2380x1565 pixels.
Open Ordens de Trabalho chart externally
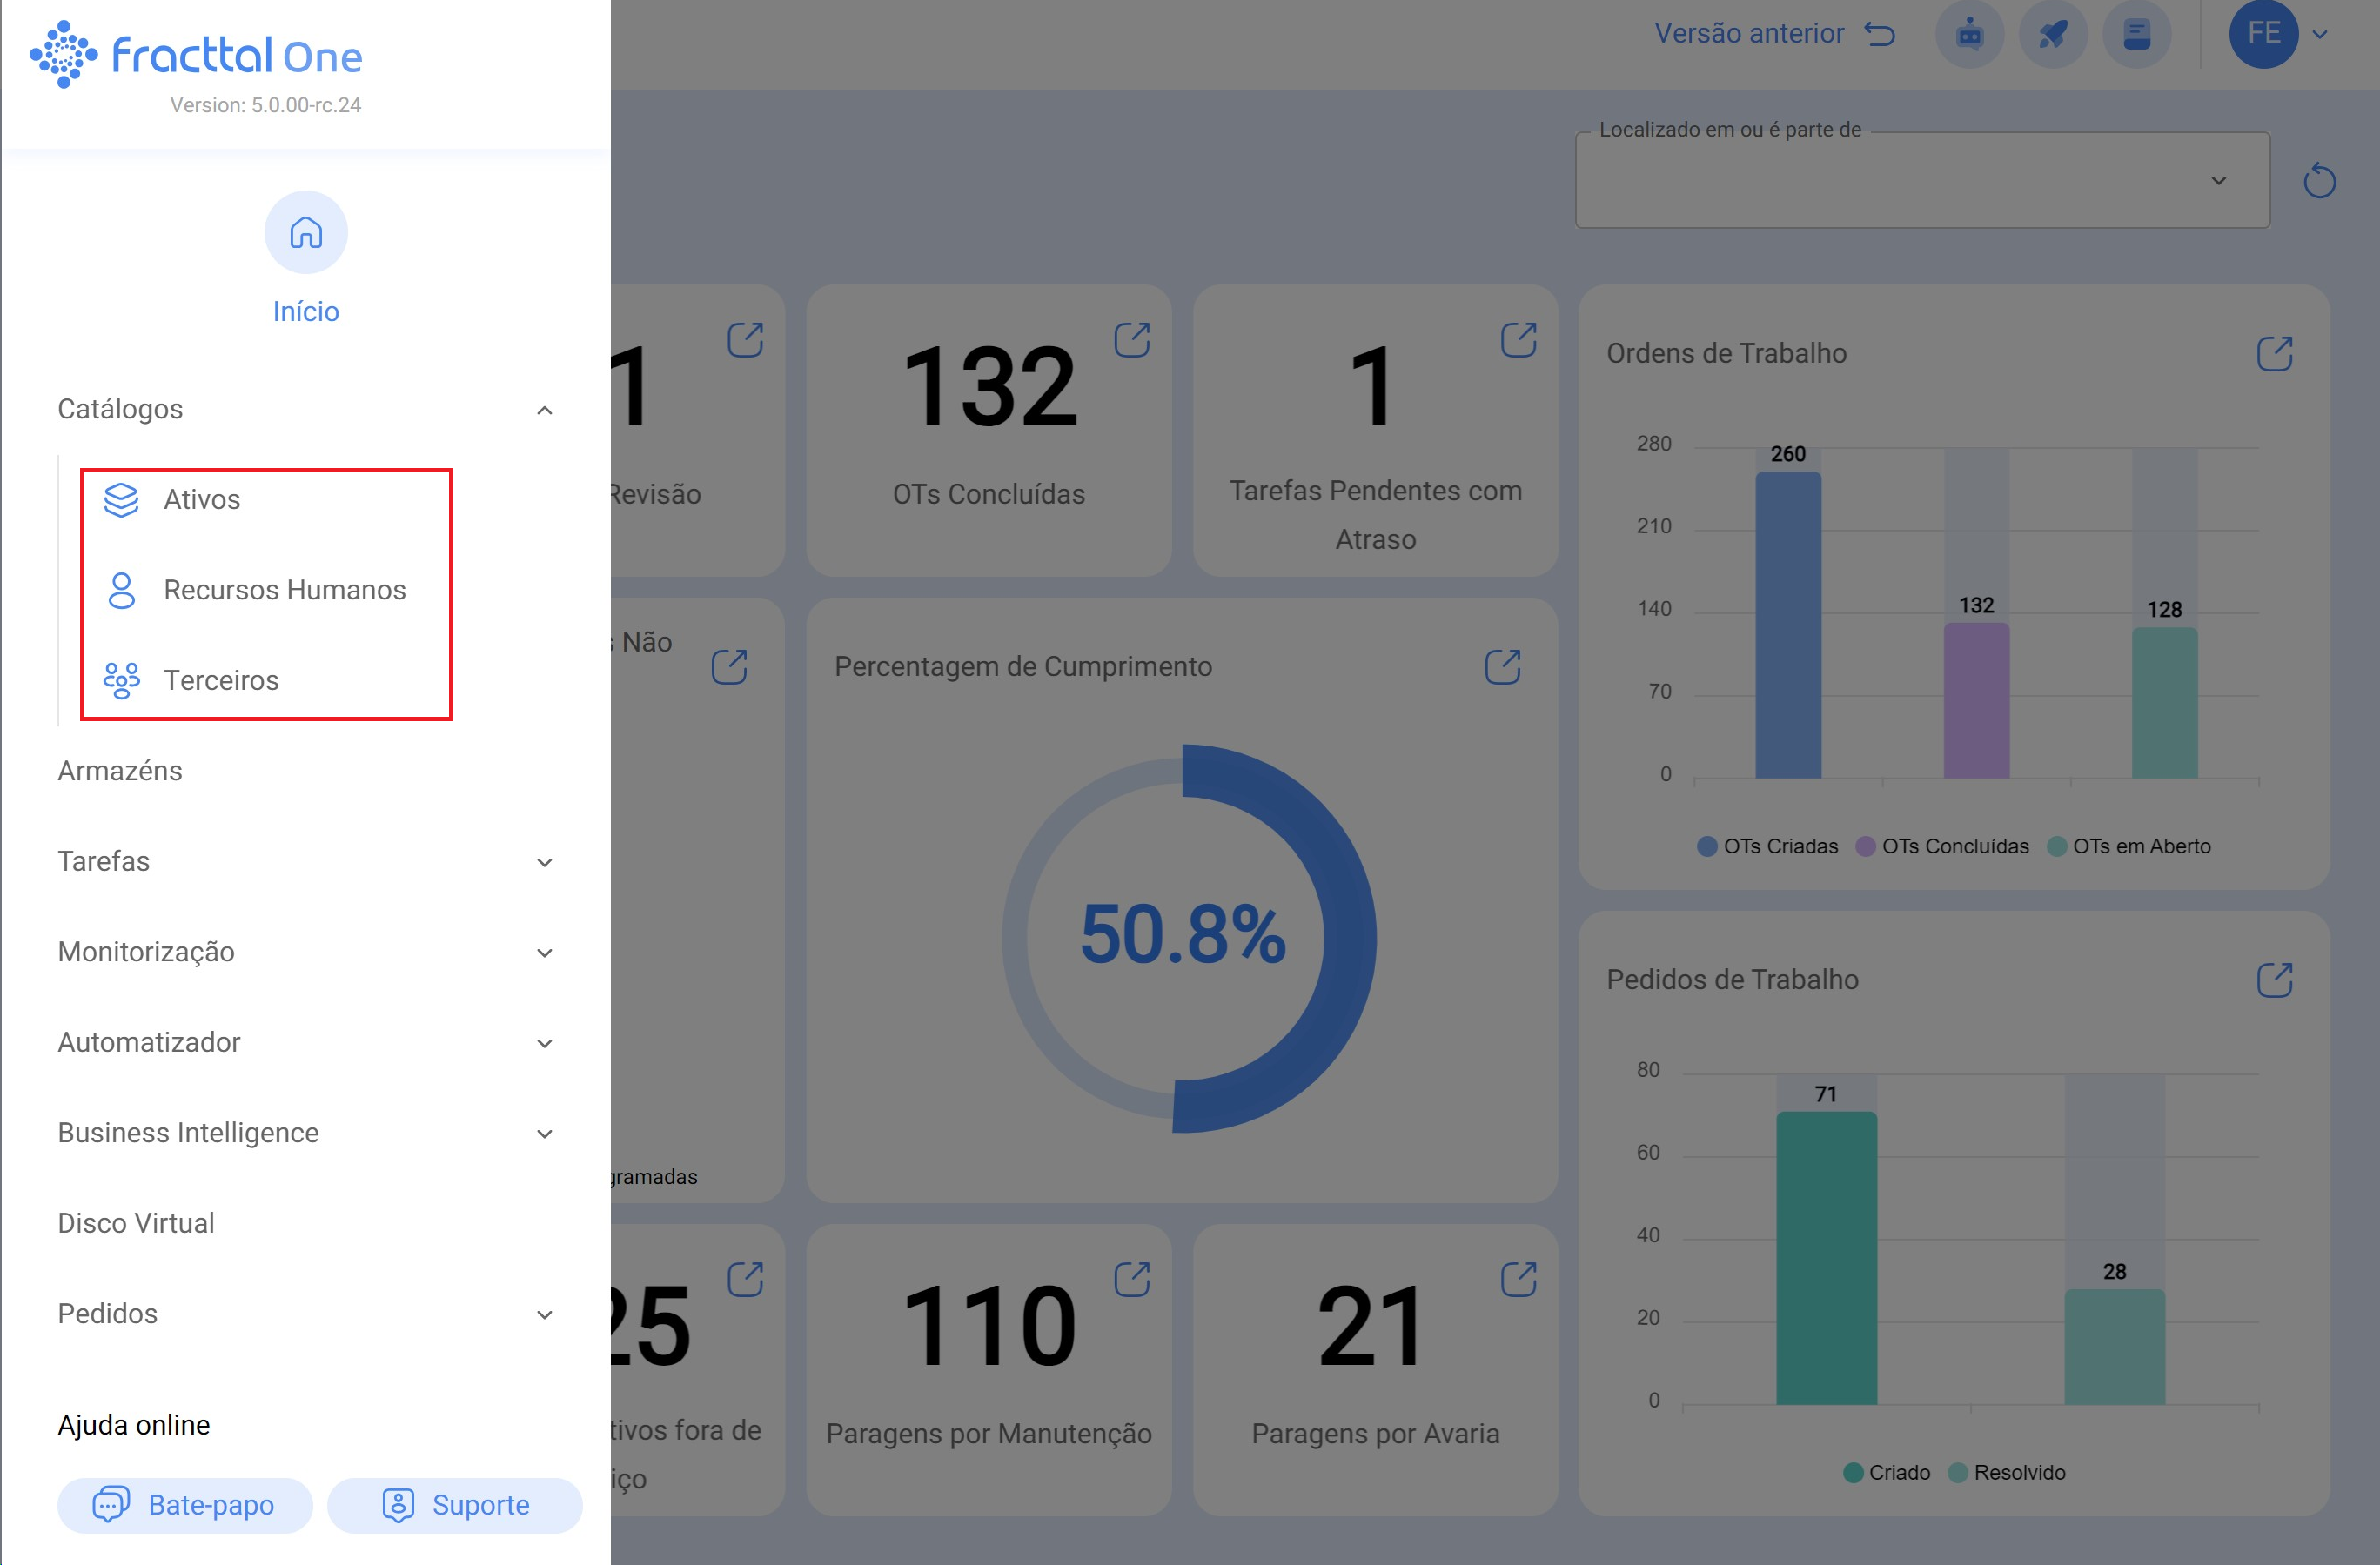(2274, 353)
